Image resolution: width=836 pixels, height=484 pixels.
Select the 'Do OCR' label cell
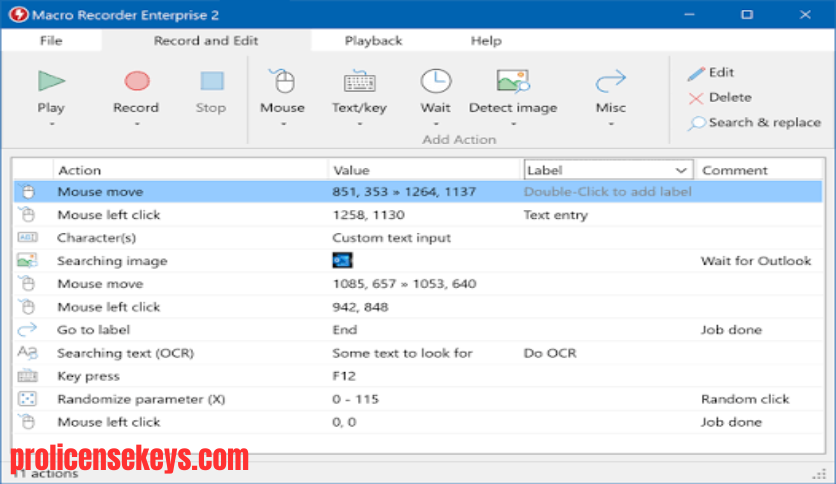coord(550,353)
